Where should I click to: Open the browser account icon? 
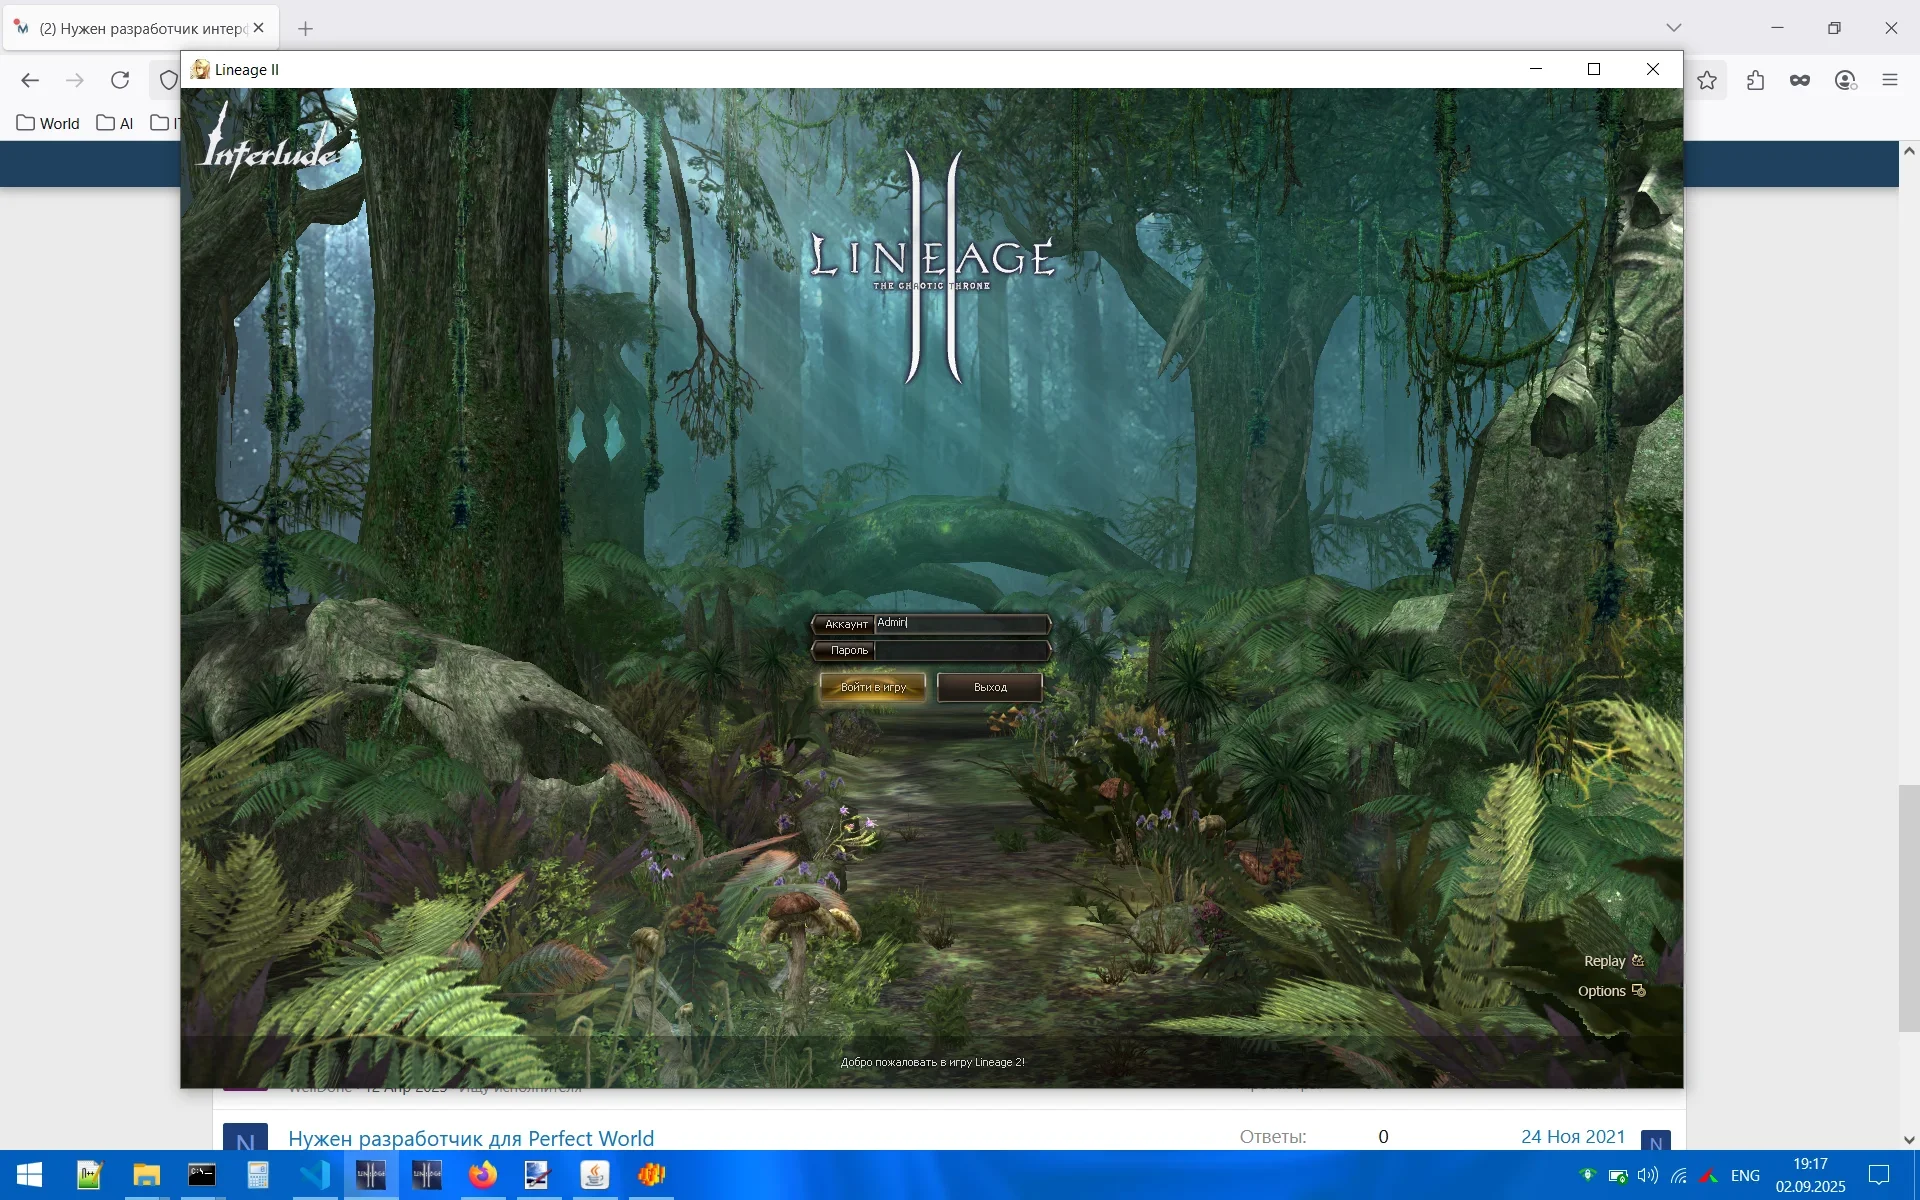[1846, 80]
